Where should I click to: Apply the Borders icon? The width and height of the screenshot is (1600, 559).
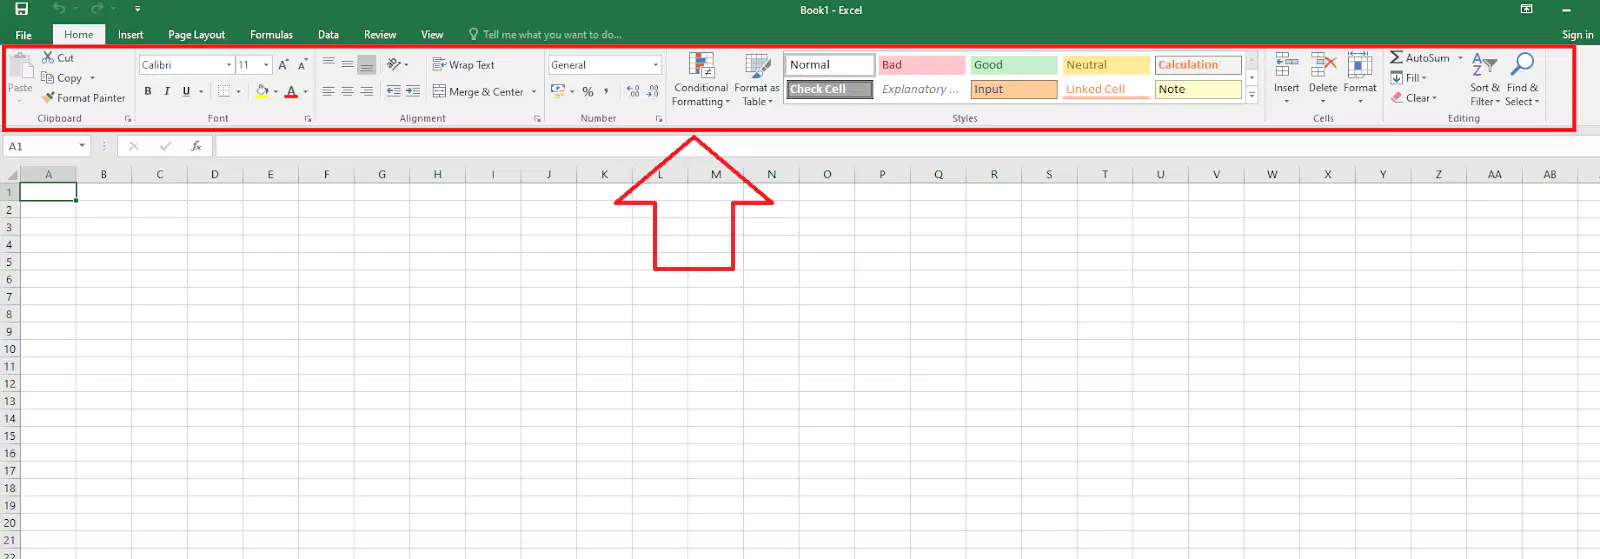click(224, 91)
